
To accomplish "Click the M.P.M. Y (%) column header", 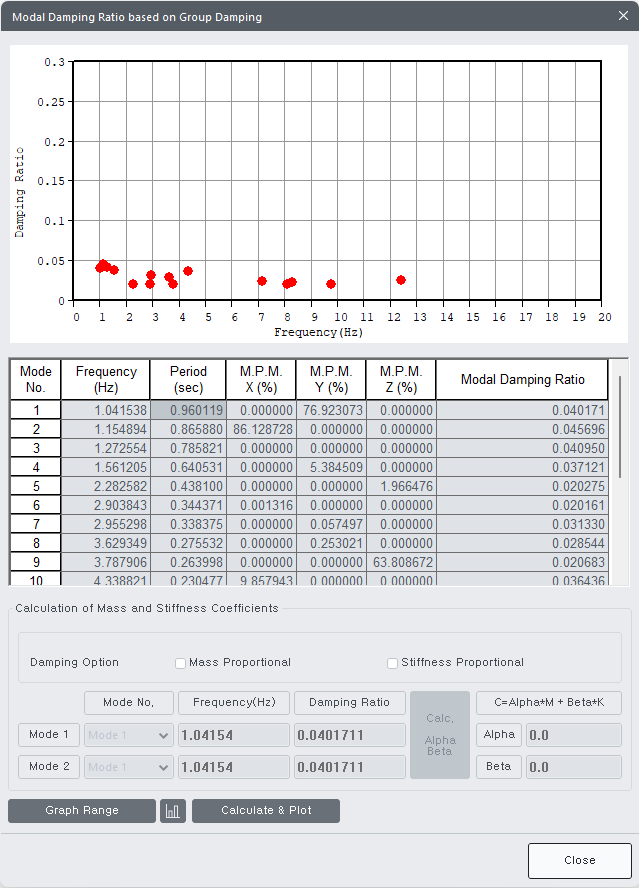I will click(x=331, y=379).
